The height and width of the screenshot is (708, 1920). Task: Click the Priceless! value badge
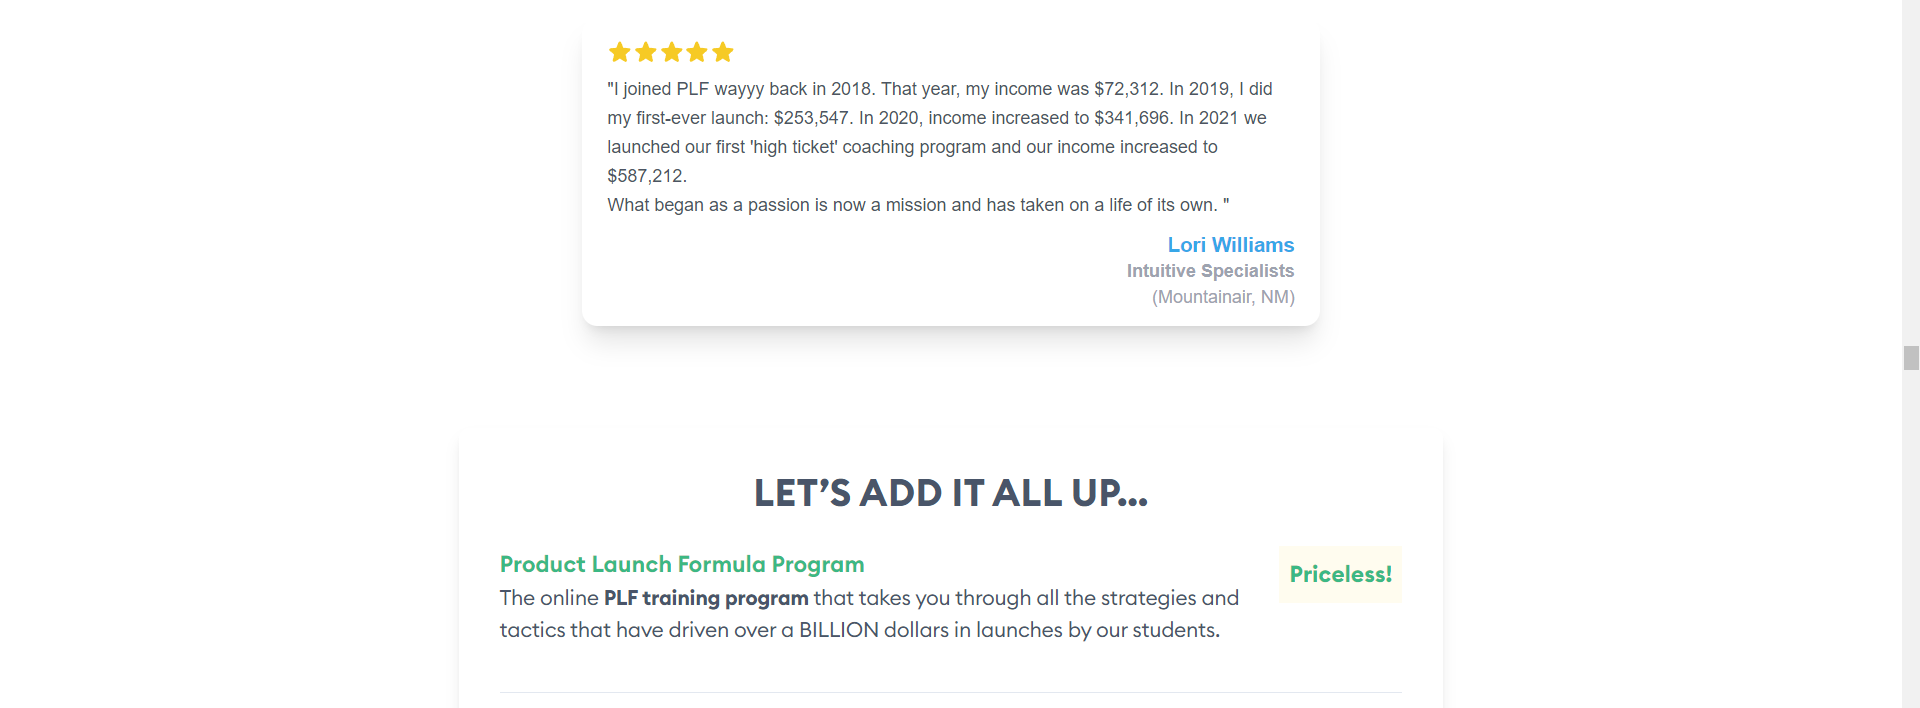[1340, 575]
